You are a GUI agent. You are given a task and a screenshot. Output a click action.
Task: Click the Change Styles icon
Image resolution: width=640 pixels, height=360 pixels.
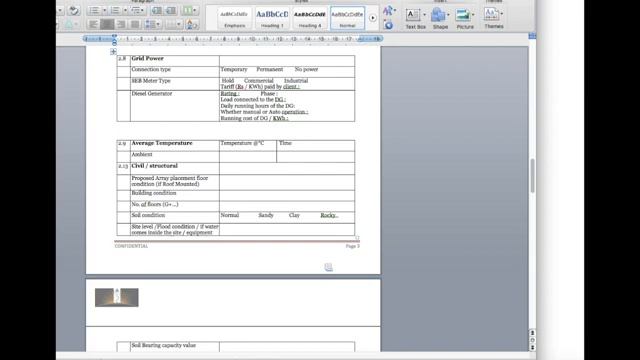click(x=388, y=10)
